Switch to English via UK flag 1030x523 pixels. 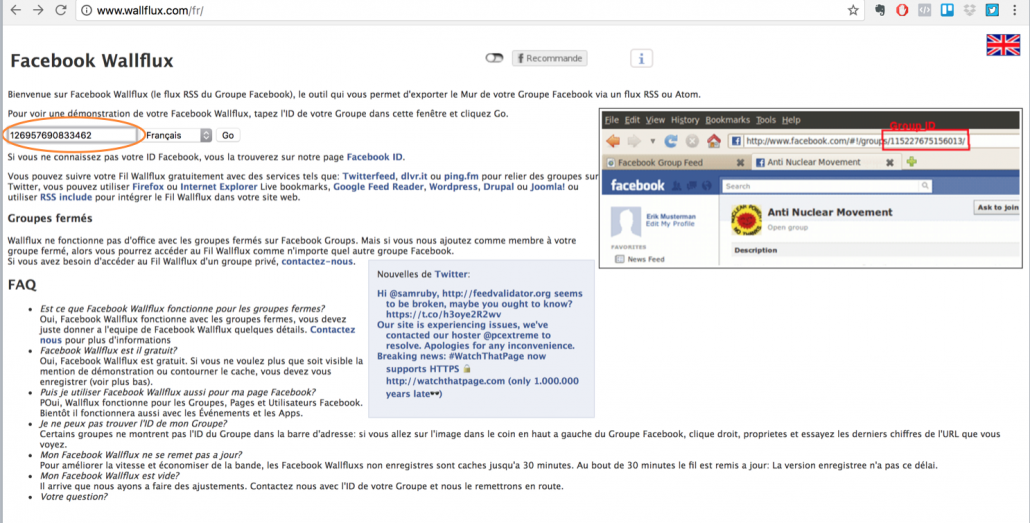[x=1003, y=45]
